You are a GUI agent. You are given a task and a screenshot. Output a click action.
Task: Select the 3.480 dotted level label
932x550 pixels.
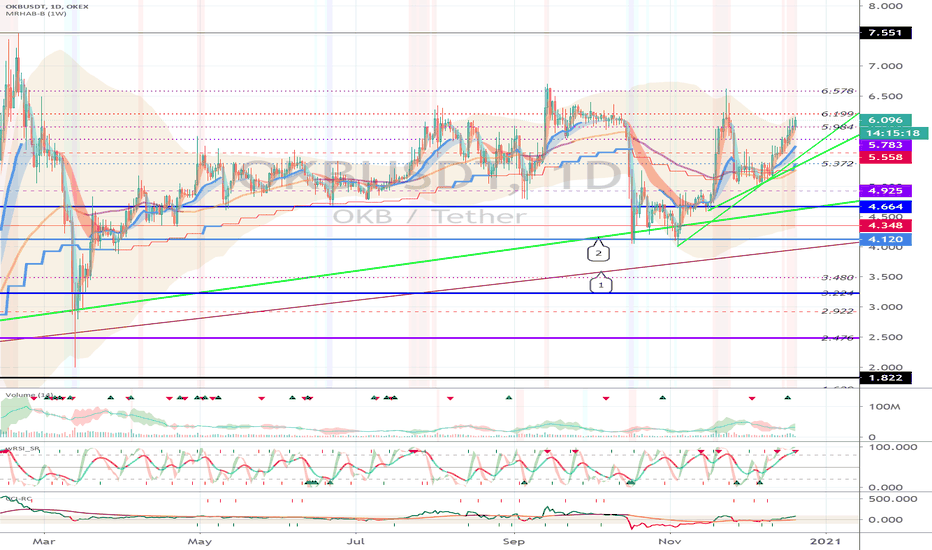point(837,278)
